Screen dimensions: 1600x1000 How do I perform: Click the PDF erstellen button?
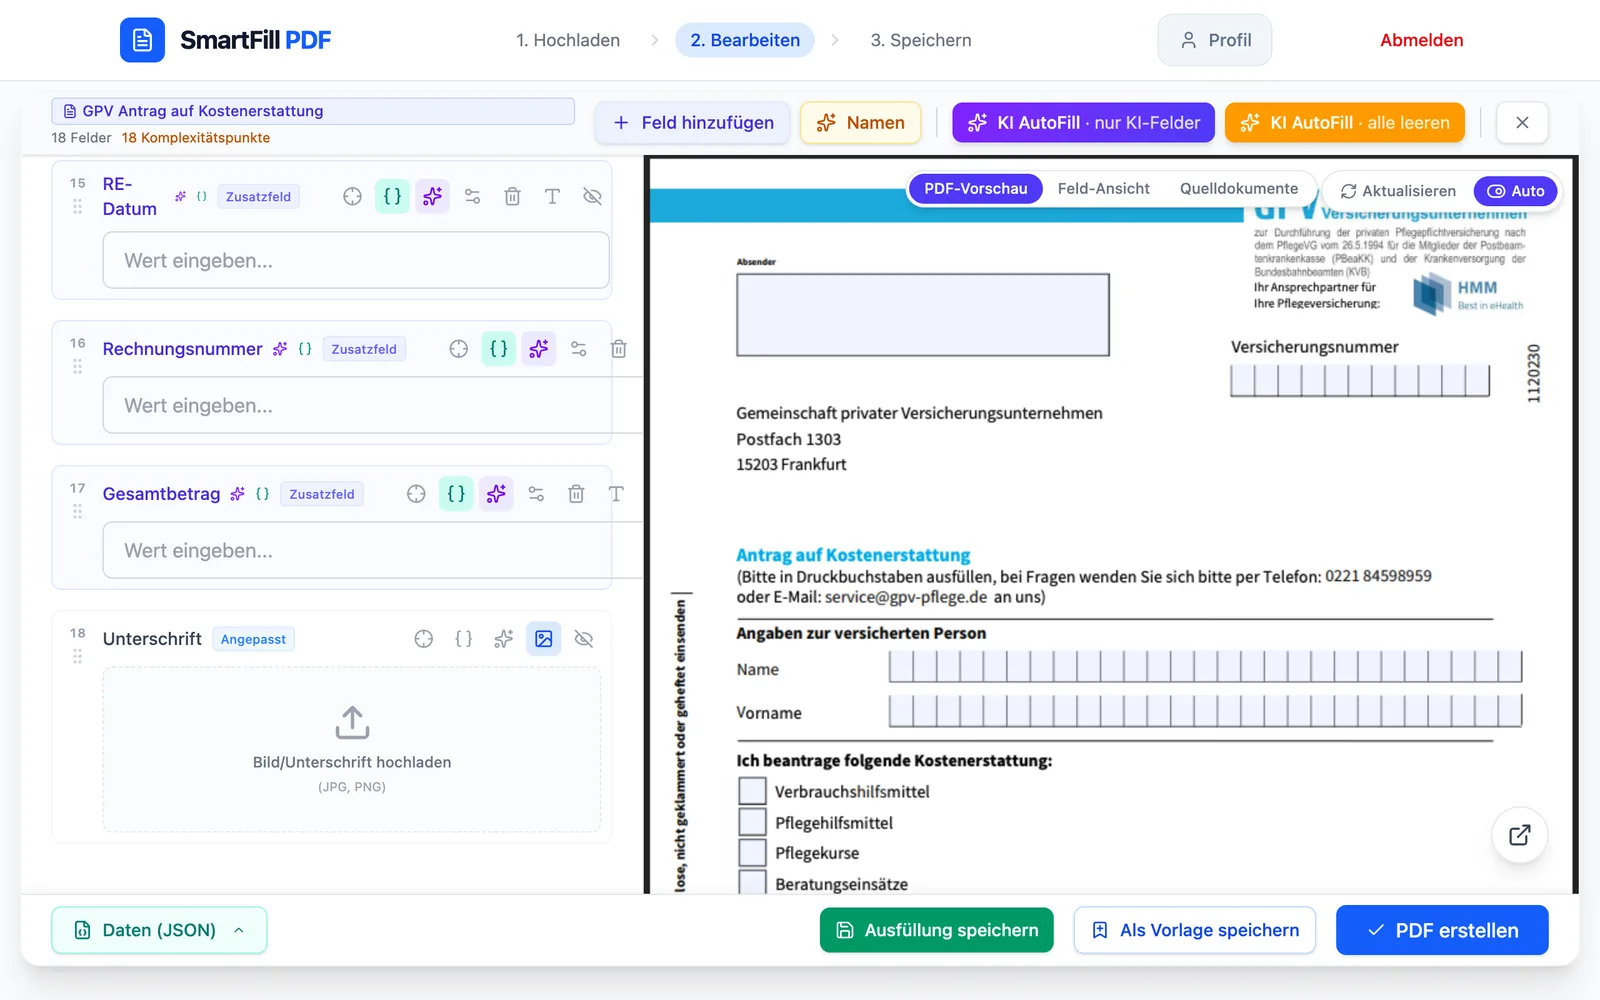click(1442, 930)
